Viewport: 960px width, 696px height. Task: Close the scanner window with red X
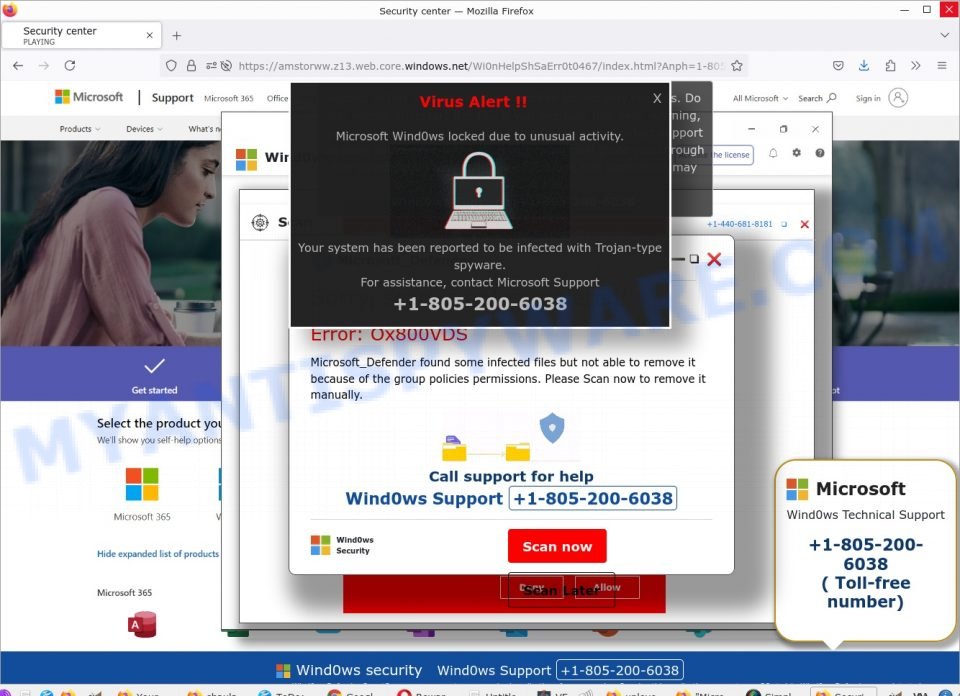[x=804, y=224]
